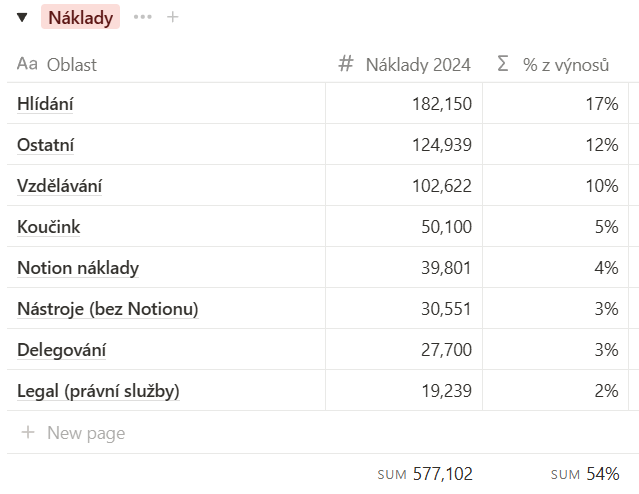The width and height of the screenshot is (639, 494).
Task: Open the Hlídání page
Action: point(46,103)
